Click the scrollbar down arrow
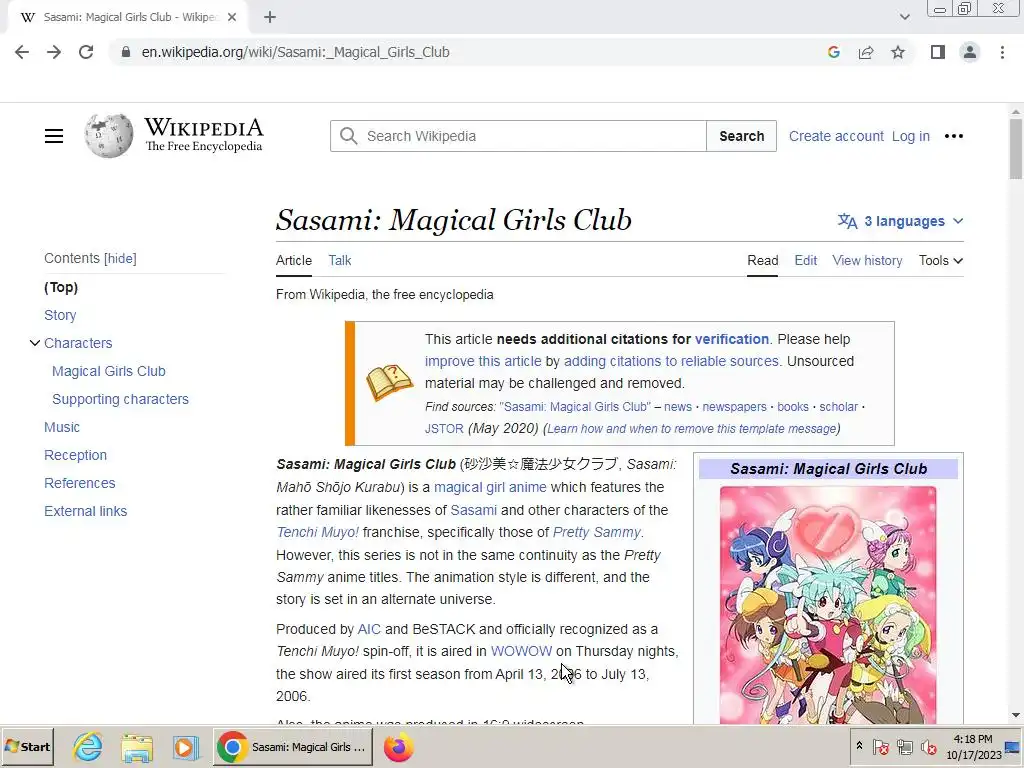1024x768 pixels. coord(1016,716)
